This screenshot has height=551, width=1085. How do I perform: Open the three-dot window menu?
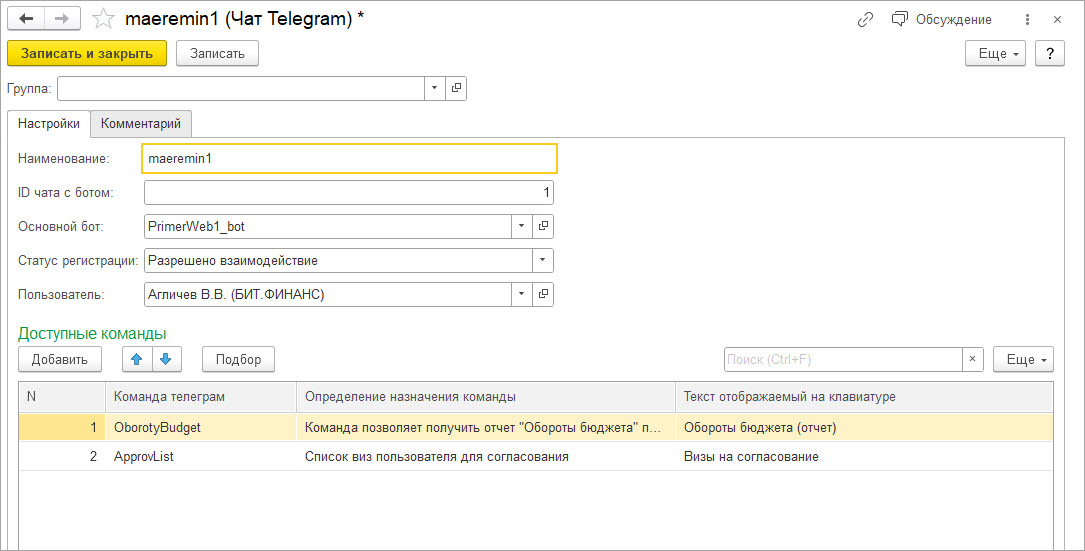click(x=1027, y=19)
